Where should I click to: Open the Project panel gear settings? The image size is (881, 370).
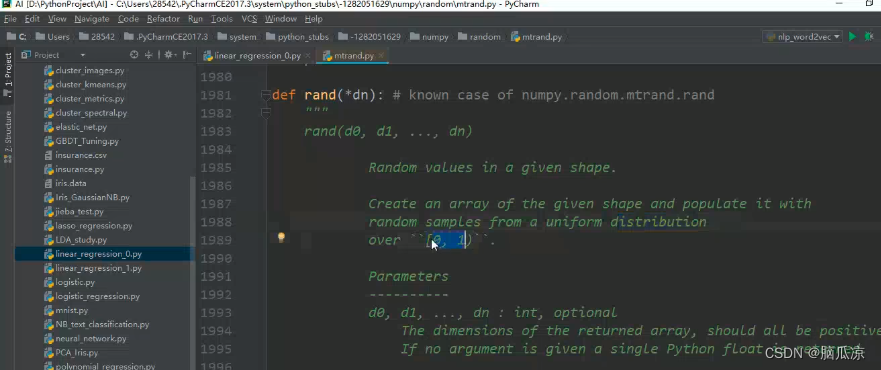(170, 55)
